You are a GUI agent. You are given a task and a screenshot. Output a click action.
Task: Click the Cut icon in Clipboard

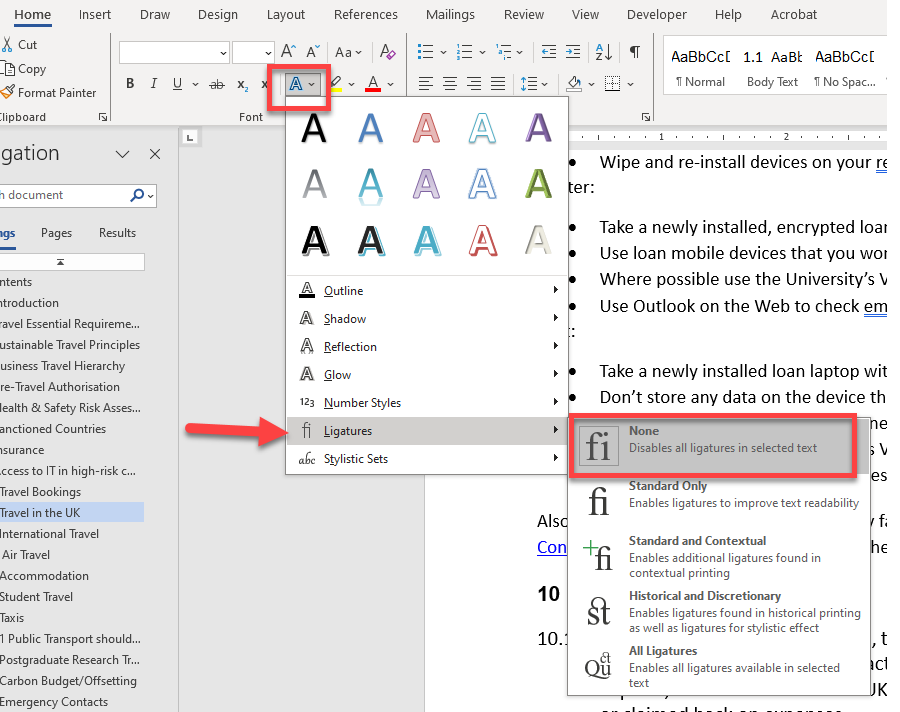pos(20,45)
